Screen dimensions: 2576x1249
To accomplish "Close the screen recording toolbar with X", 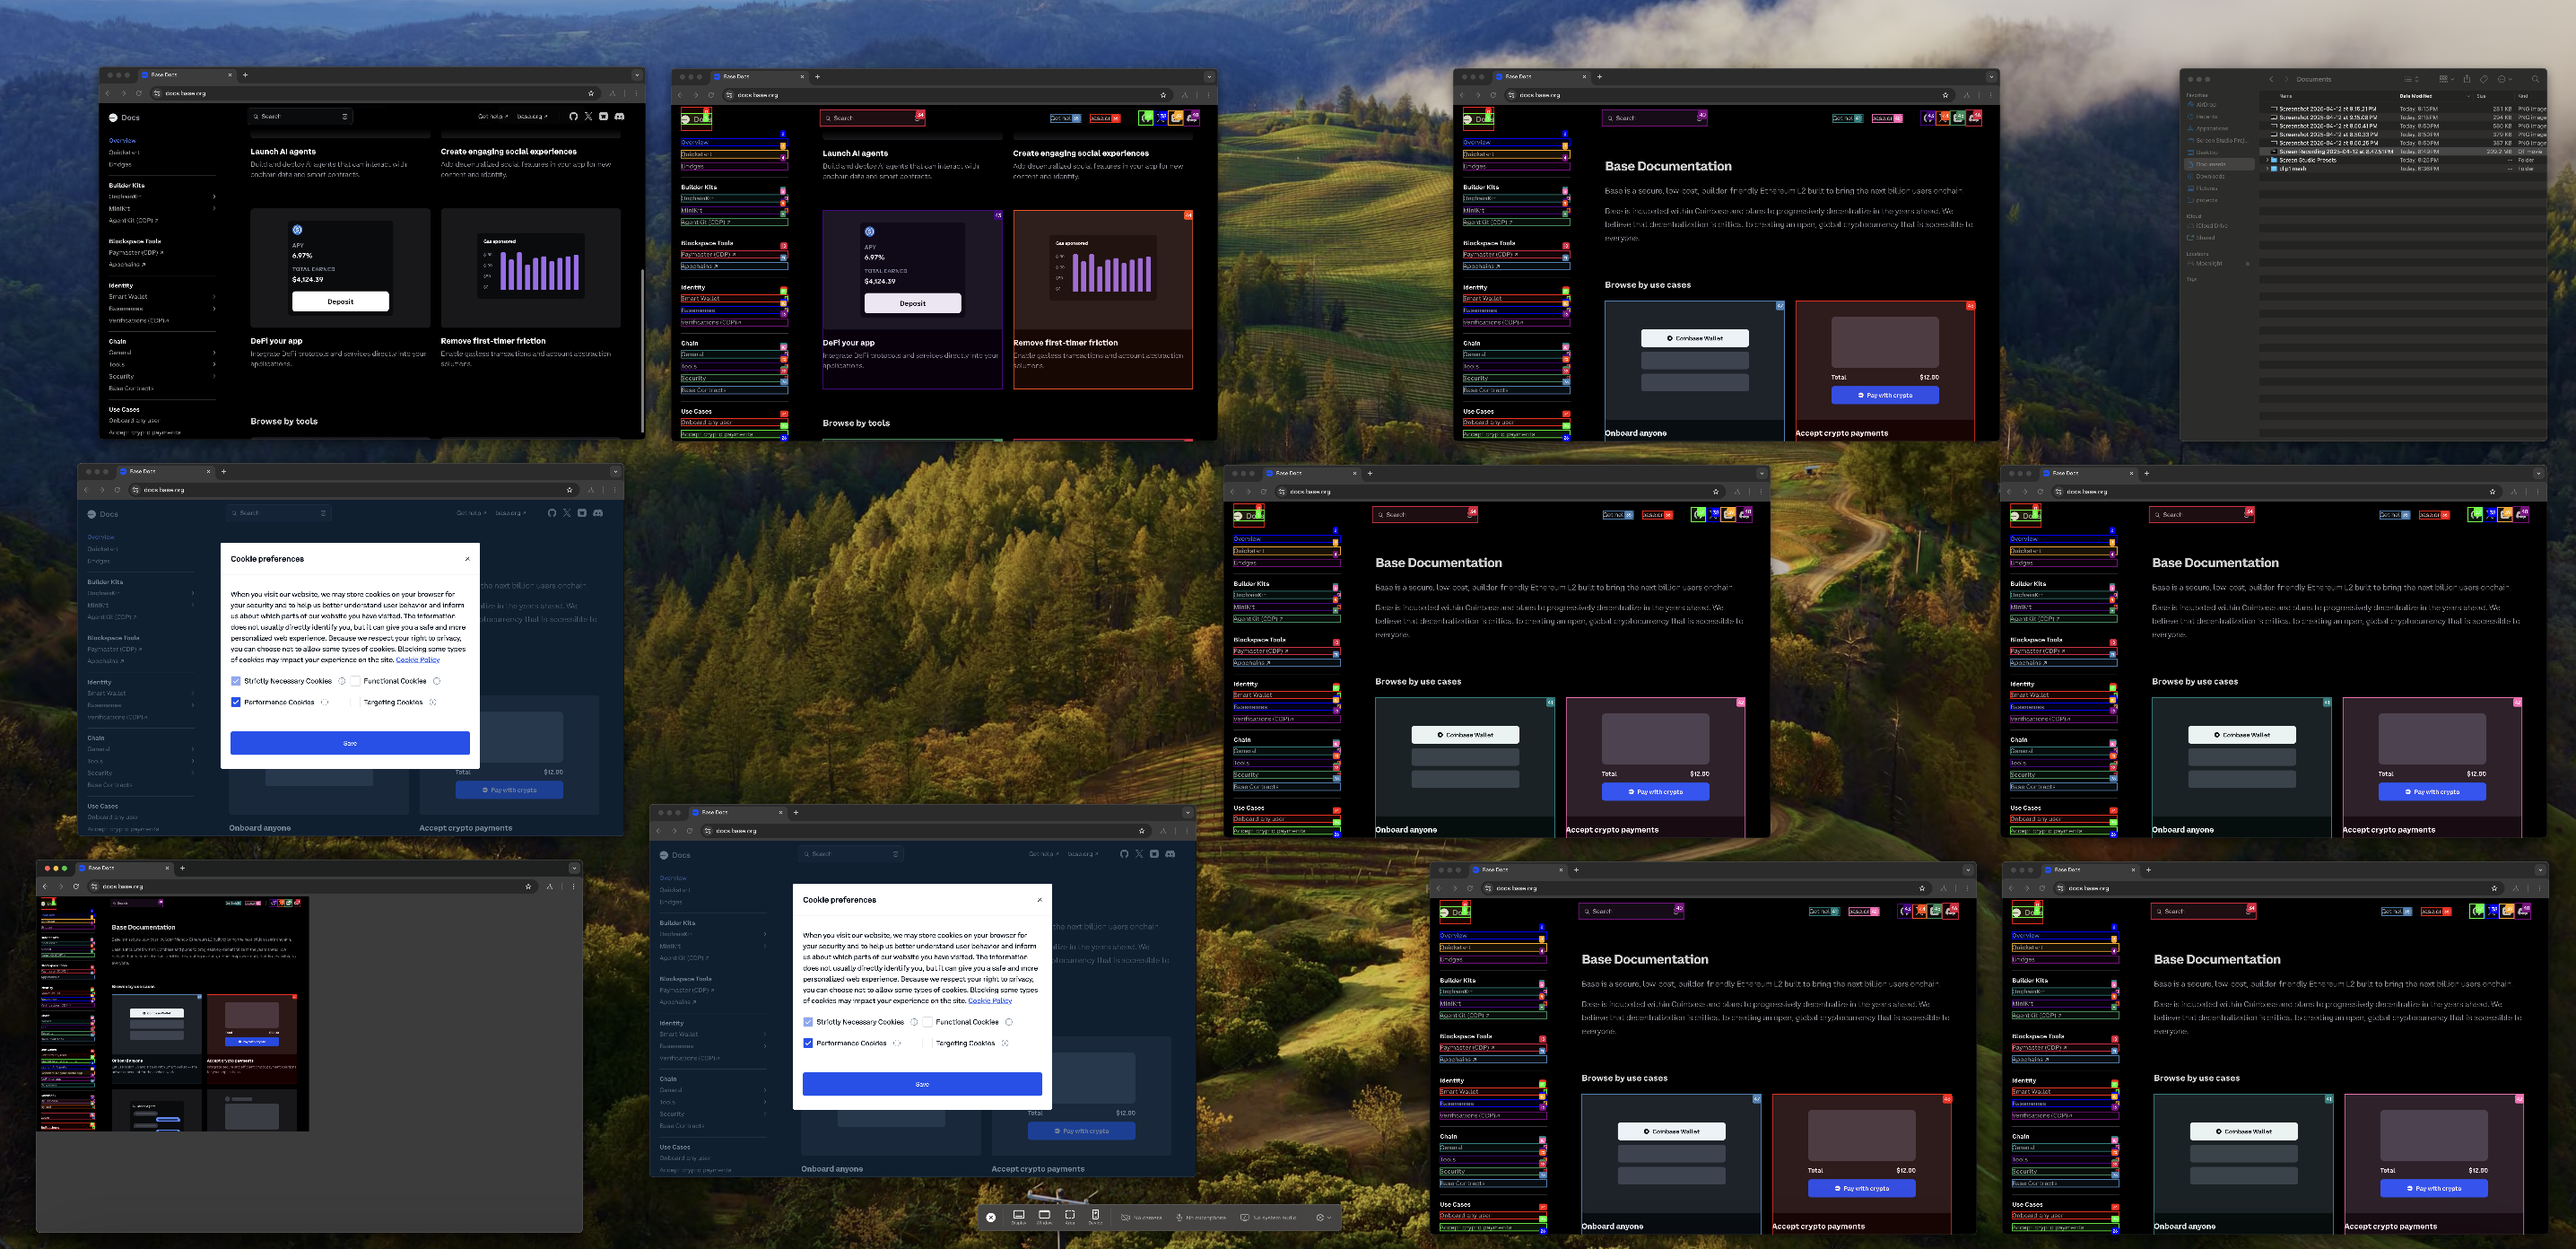I will tap(991, 1217).
